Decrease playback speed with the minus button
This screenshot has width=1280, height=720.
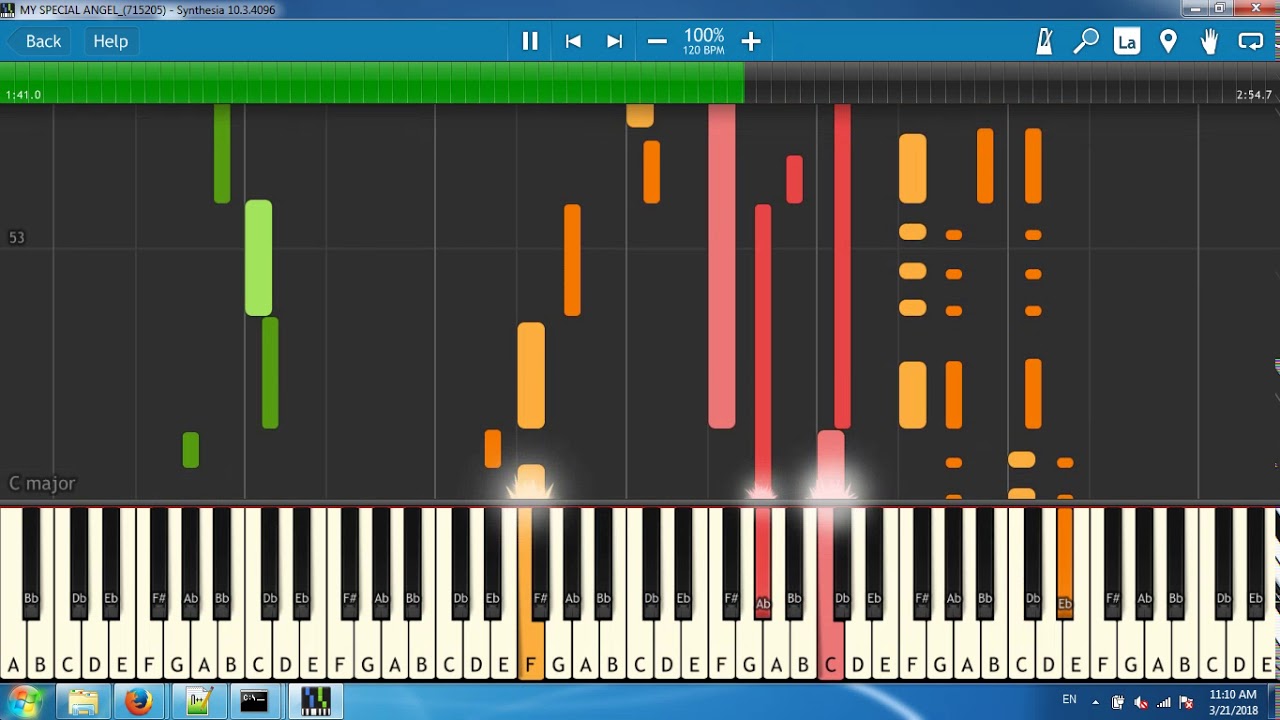click(x=657, y=41)
